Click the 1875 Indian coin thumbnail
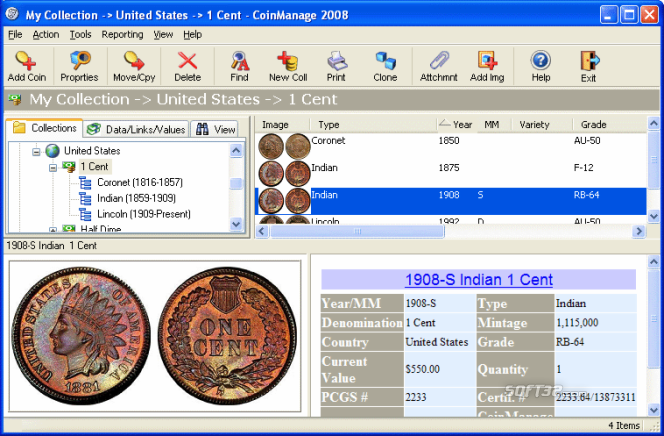The height and width of the screenshot is (436, 664). 284,173
